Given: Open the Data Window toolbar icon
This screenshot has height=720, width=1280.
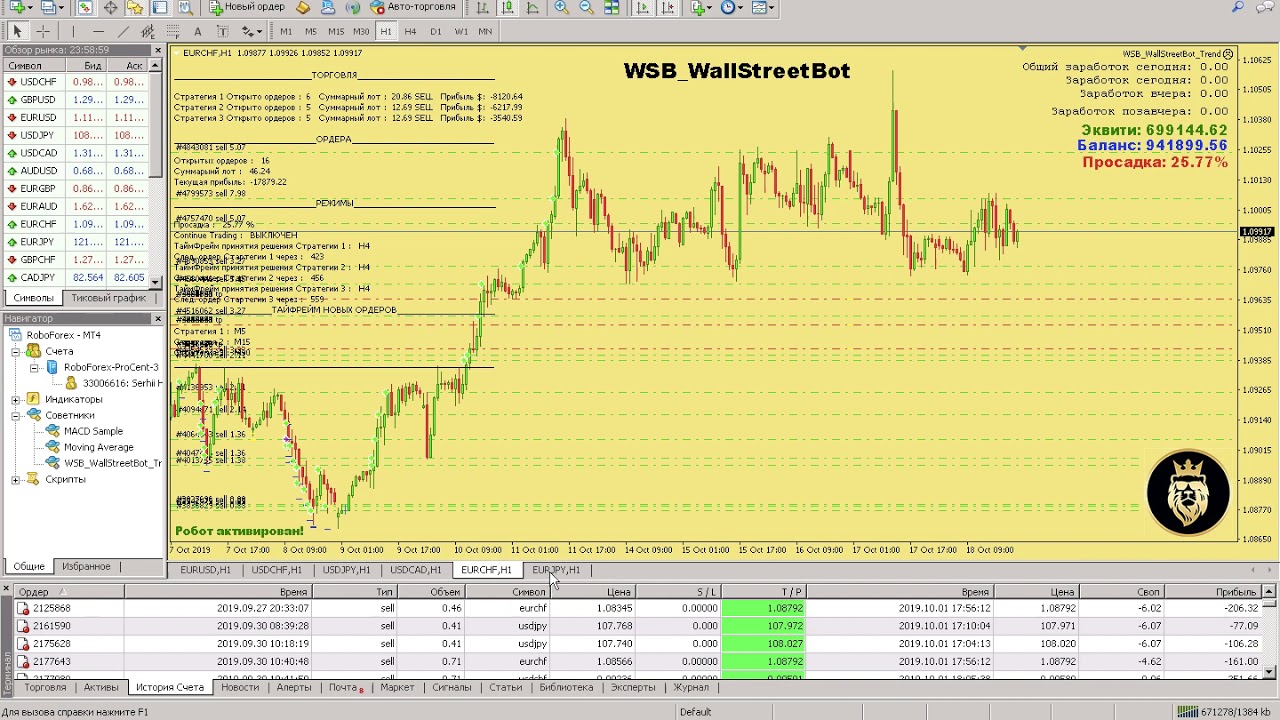Looking at the screenshot, I should tap(110, 7).
